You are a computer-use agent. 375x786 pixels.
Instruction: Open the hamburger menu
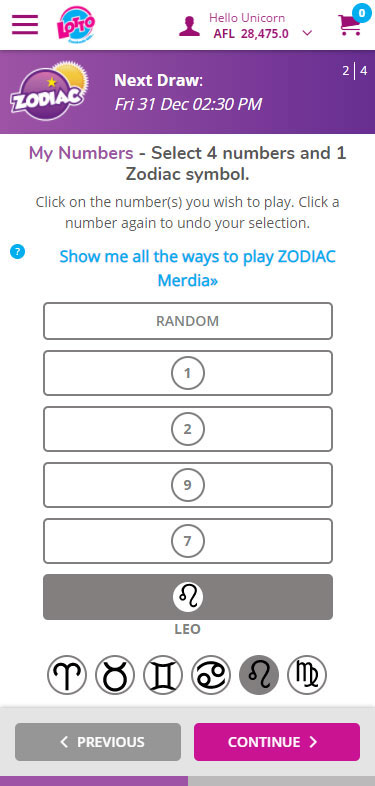click(25, 24)
